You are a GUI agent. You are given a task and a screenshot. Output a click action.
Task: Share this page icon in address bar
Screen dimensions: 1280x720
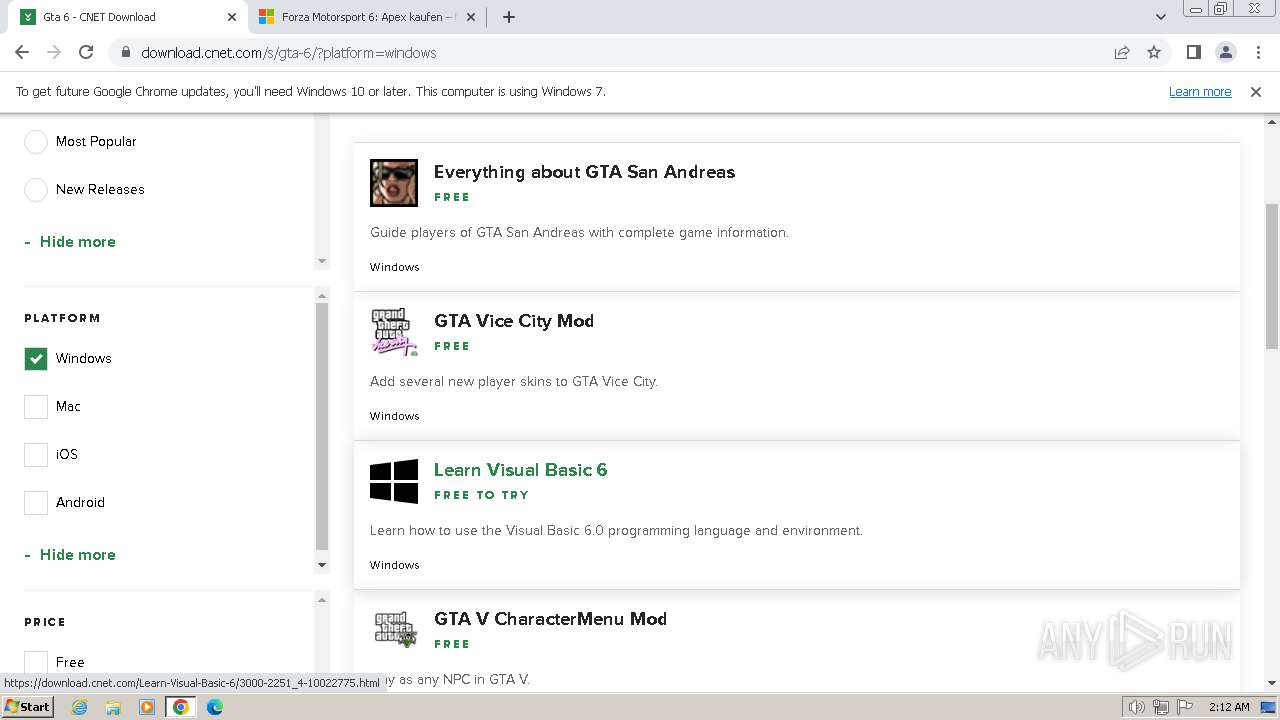(x=1122, y=53)
